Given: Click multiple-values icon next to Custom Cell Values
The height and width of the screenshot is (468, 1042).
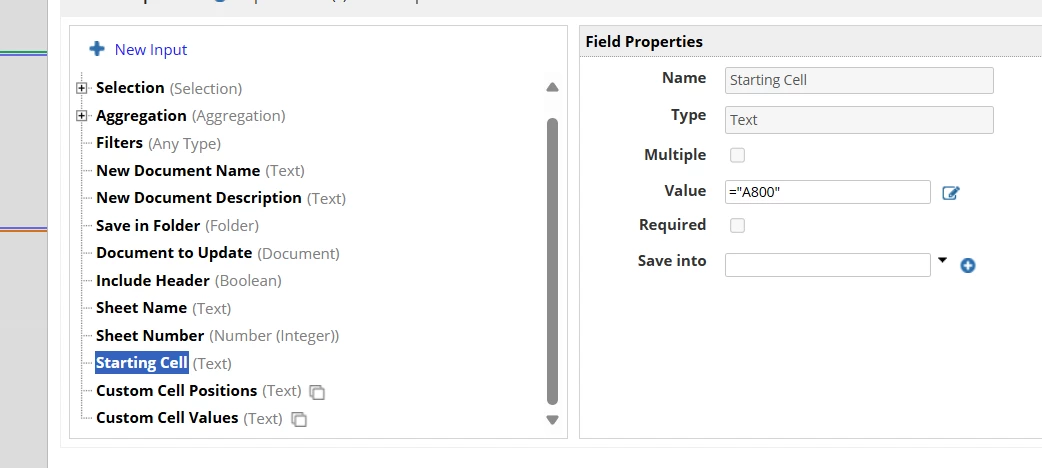Looking at the screenshot, I should (x=299, y=419).
